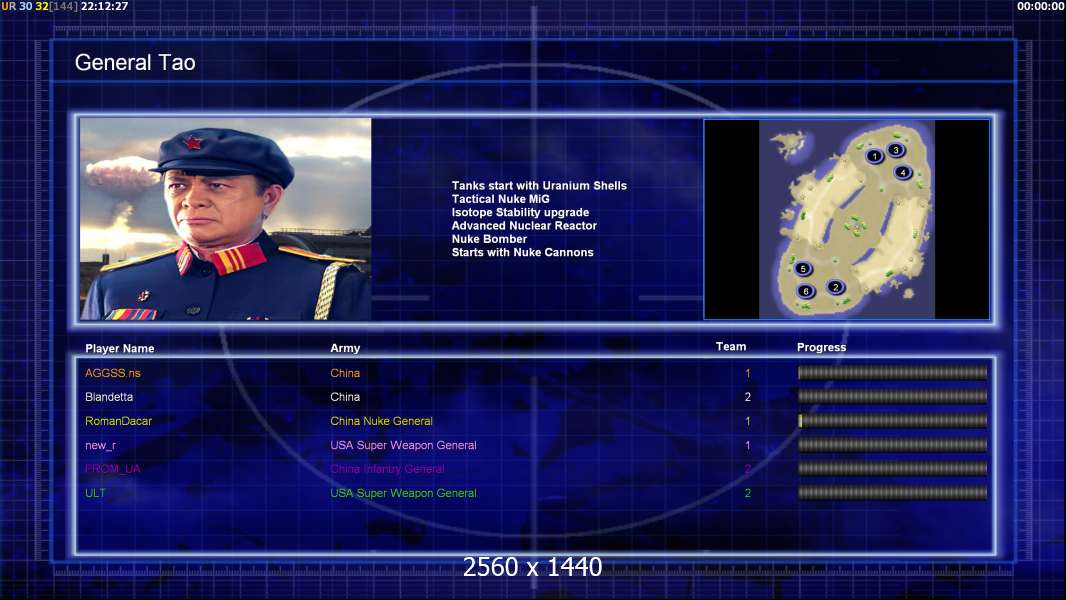Click 'Tactical Nuke MiG' line
Image resolution: width=1066 pixels, height=600 pixels.
click(x=500, y=199)
